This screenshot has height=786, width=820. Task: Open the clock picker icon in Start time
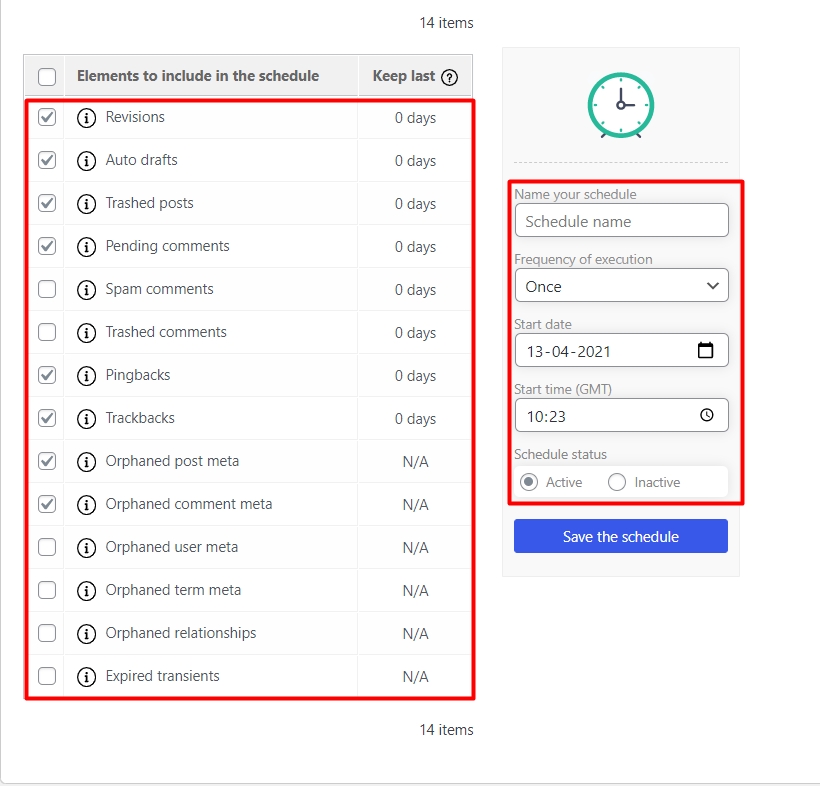707,415
